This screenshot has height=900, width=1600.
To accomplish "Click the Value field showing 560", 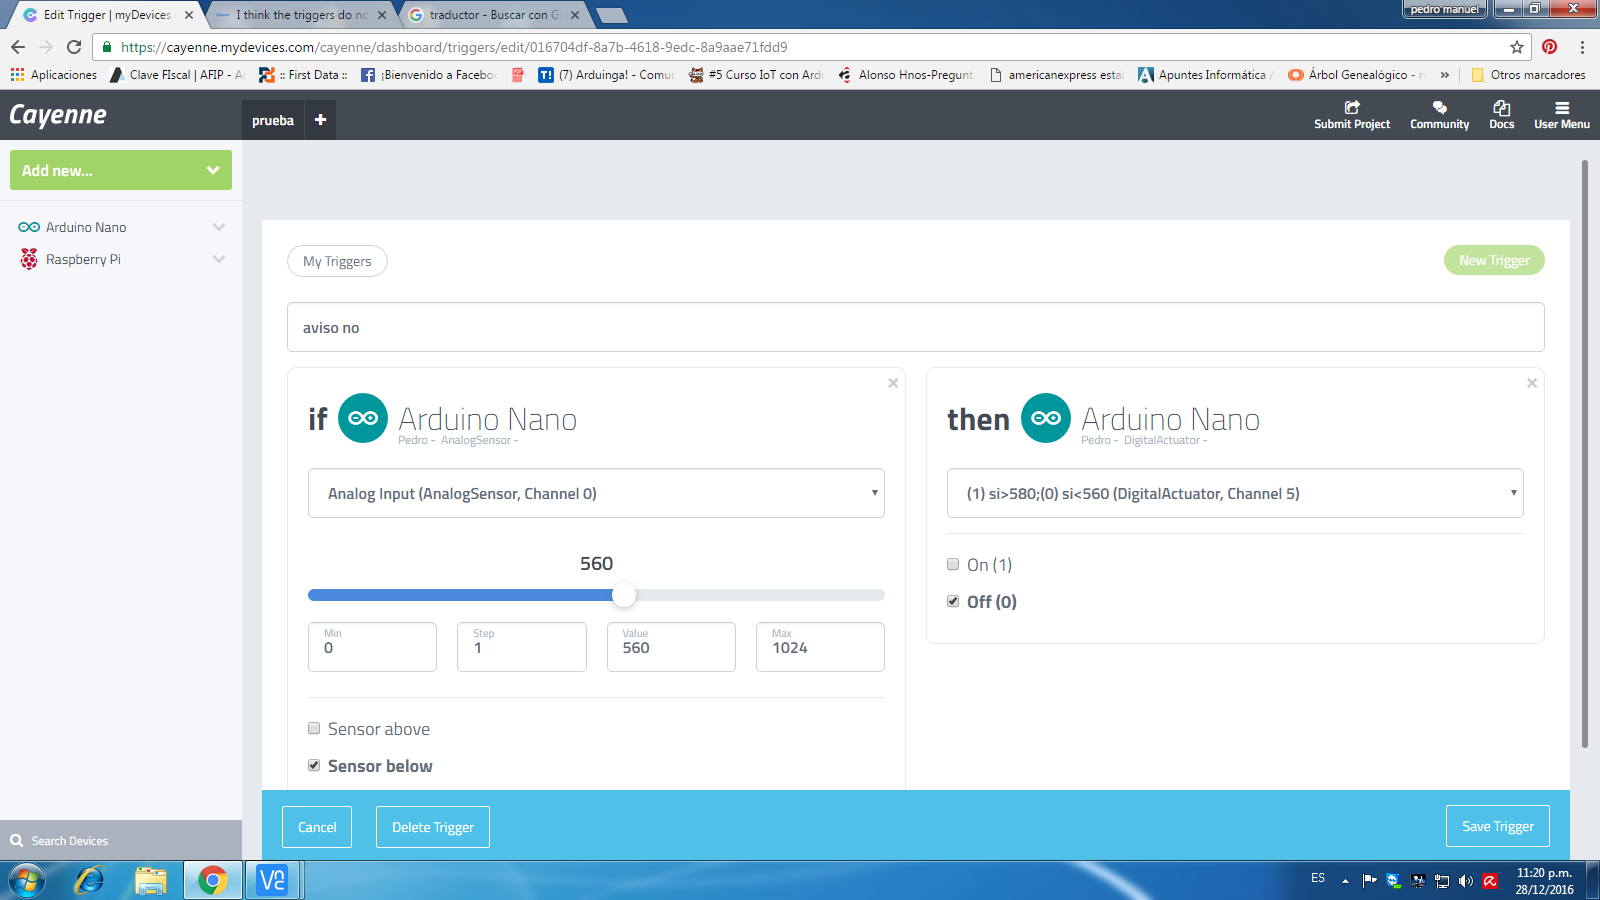I will [x=671, y=647].
